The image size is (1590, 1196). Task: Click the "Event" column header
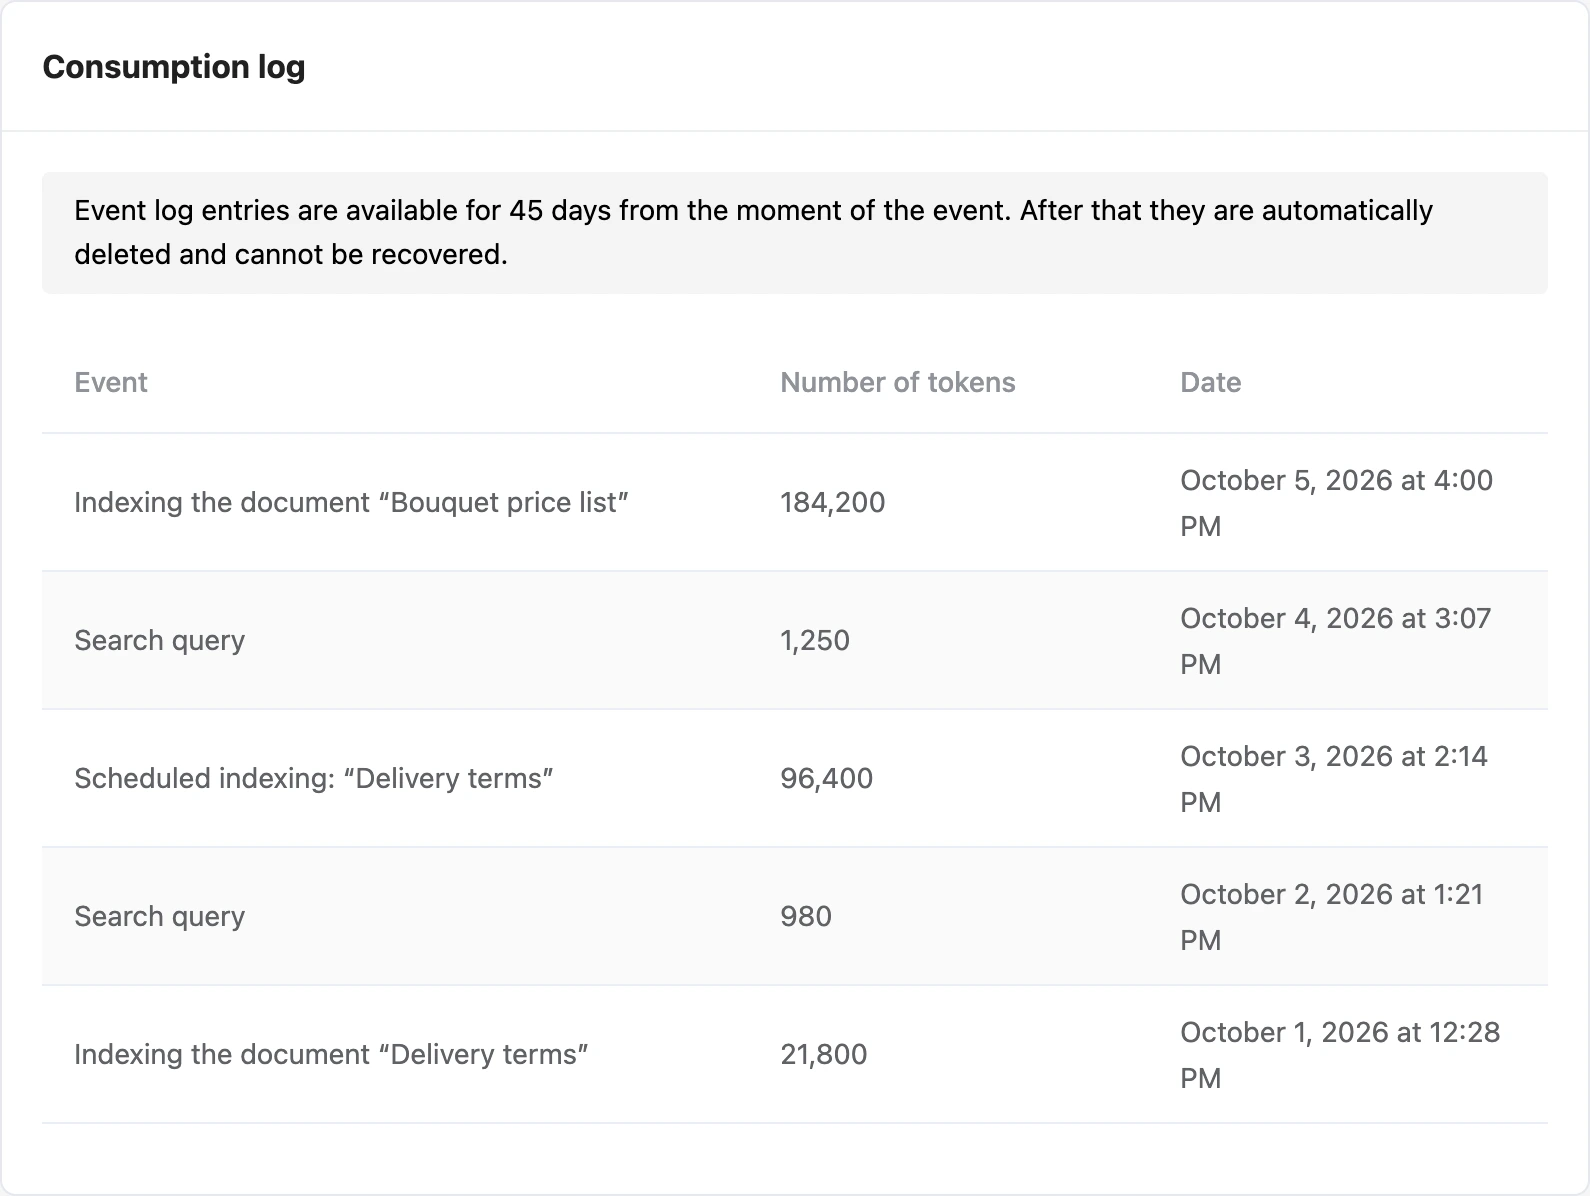pos(111,382)
